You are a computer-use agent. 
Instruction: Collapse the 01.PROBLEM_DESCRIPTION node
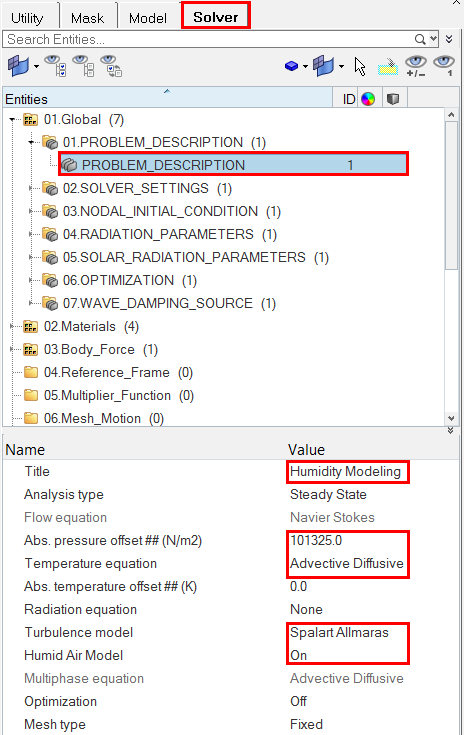tap(31, 142)
